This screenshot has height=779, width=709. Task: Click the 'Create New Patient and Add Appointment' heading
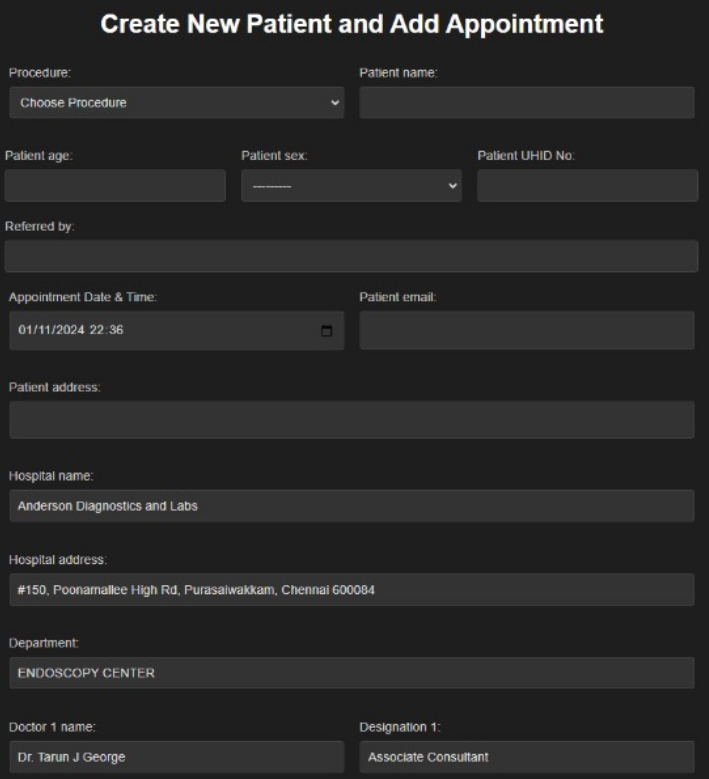tap(353, 24)
